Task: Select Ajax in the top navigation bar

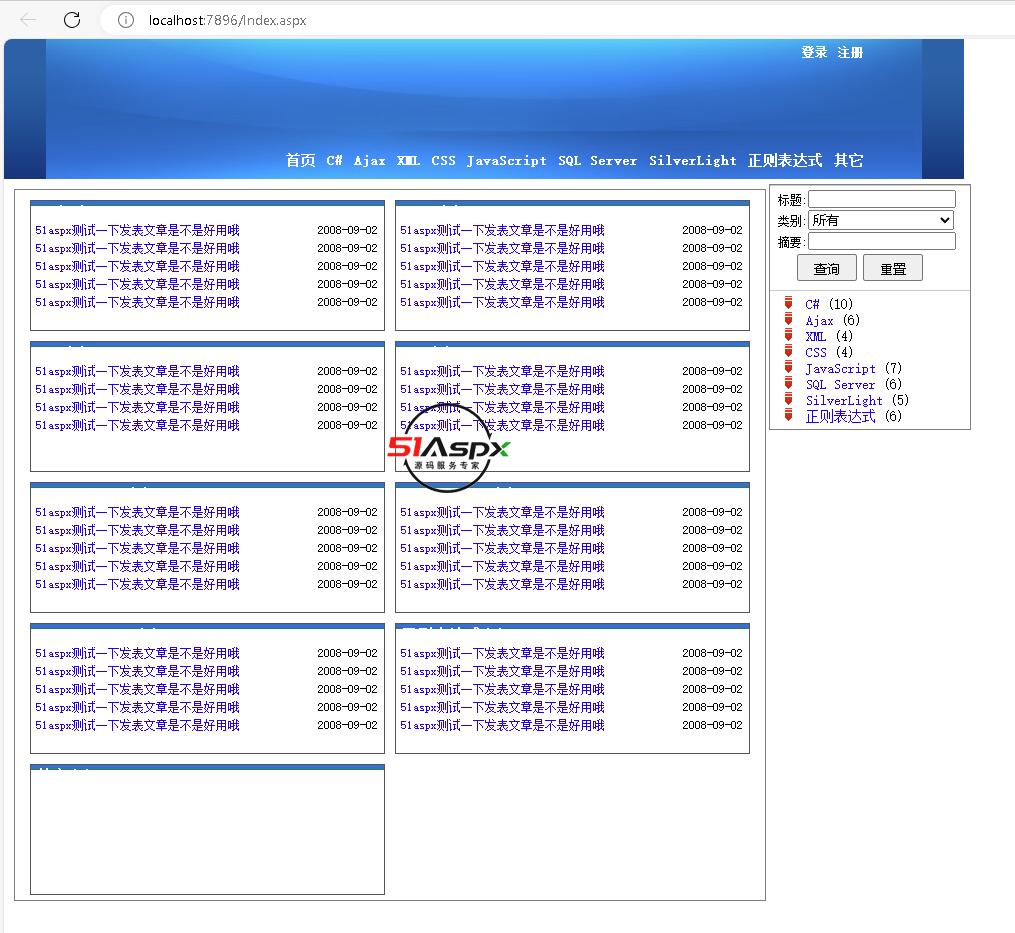Action: tap(370, 160)
